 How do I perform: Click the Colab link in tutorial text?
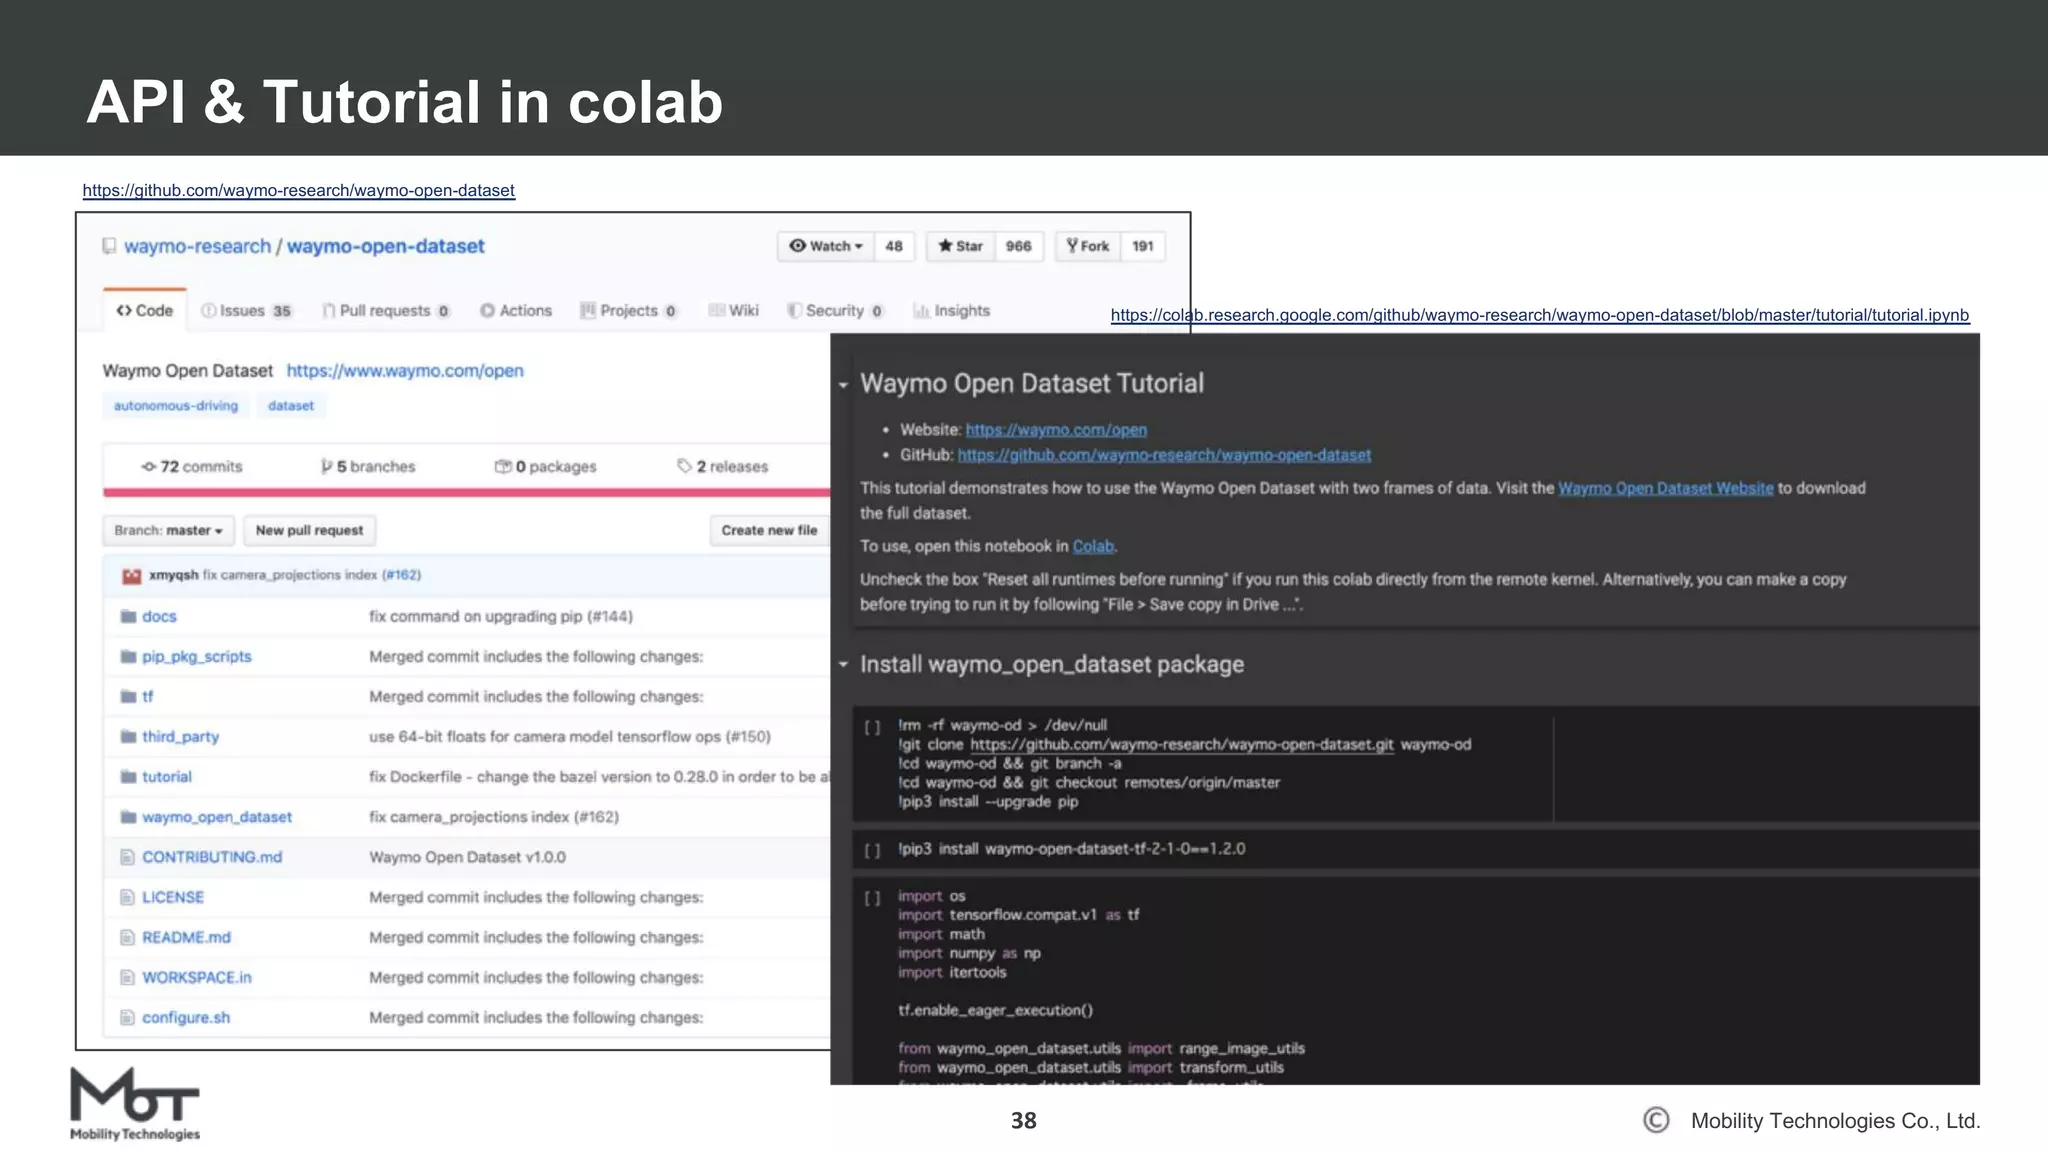(x=1093, y=546)
